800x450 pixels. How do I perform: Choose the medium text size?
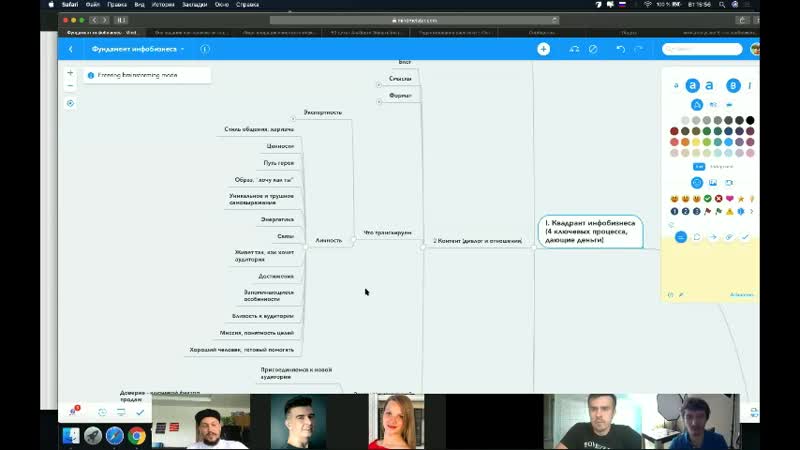pyautogui.click(x=692, y=86)
